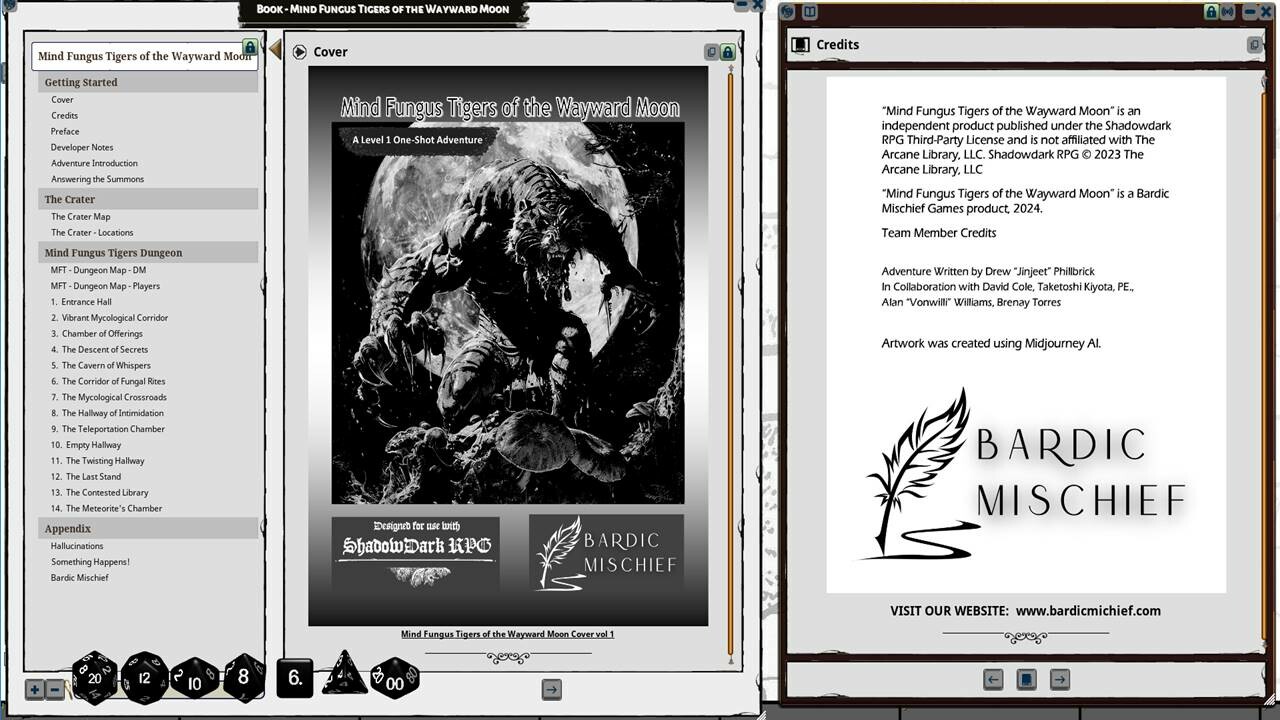The image size is (1280, 720).
Task: Pick the d12 die
Action: (x=145, y=678)
